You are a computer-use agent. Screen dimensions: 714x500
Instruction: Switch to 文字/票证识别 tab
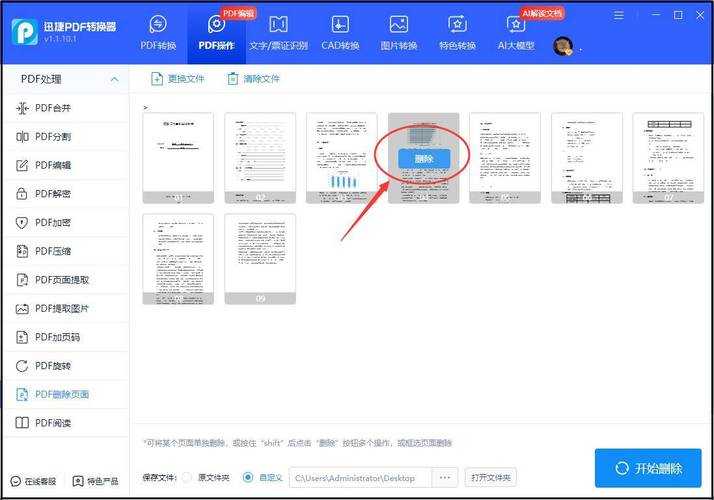point(278,33)
